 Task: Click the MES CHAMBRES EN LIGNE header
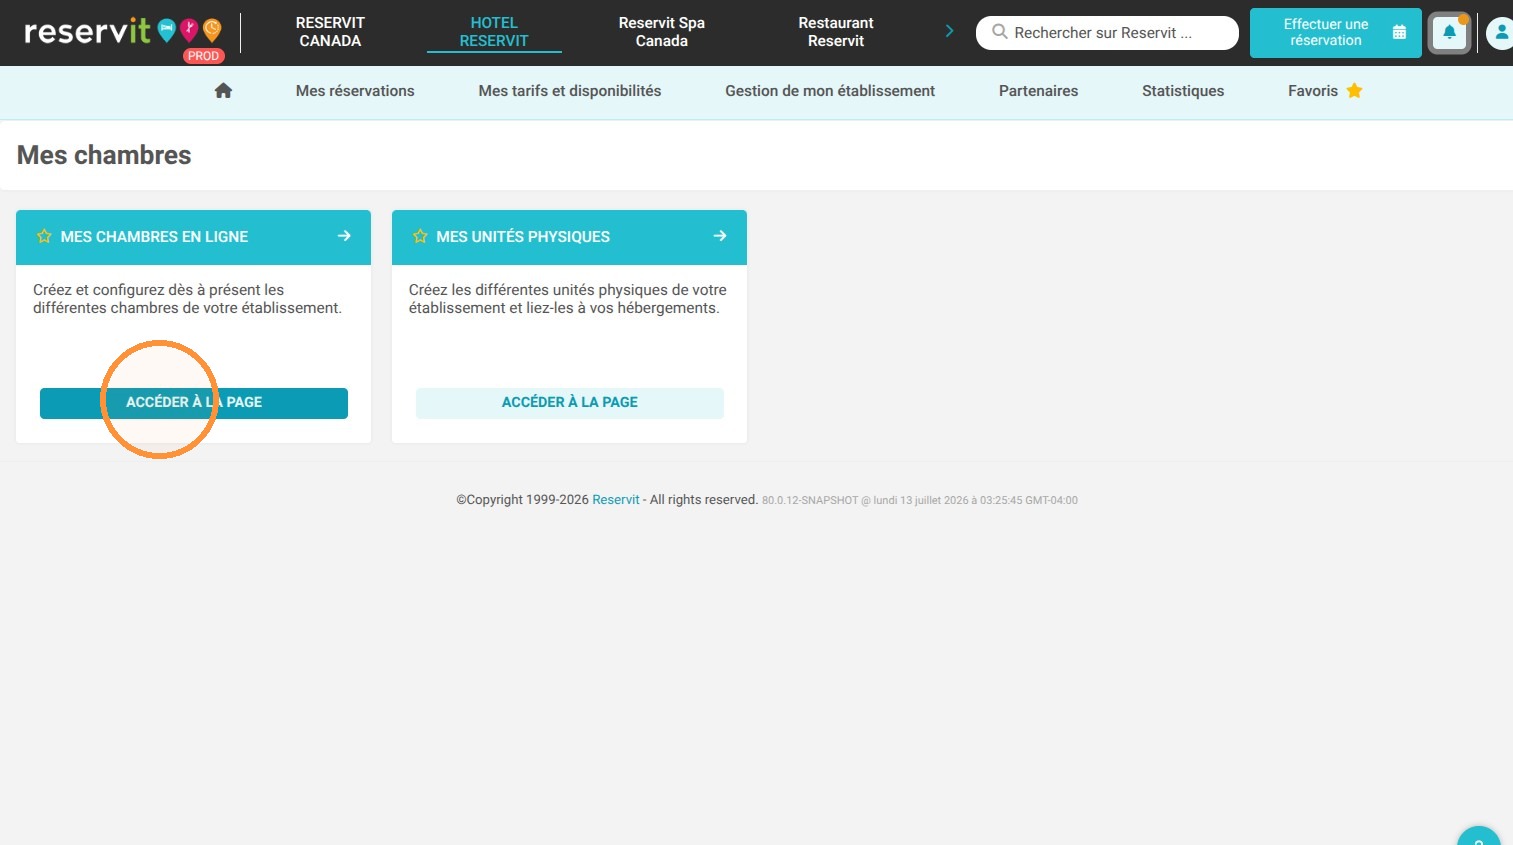193,237
